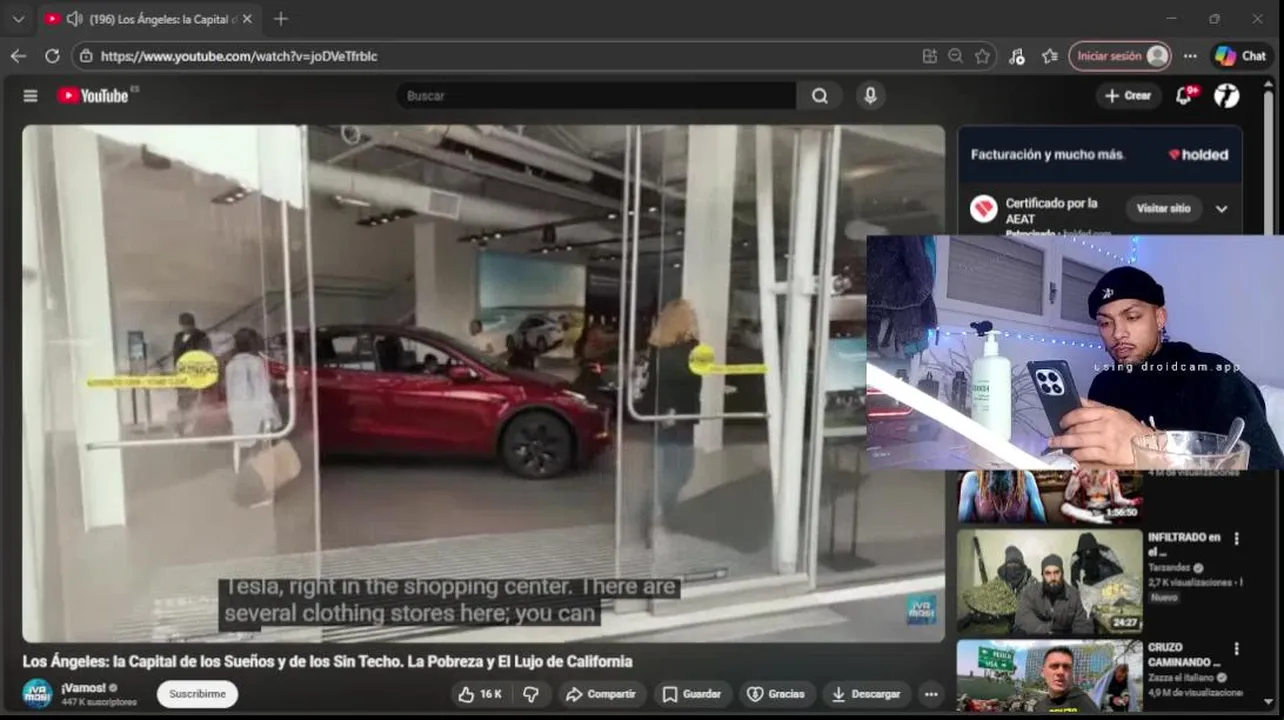Open the INFILTRADO en el video title

(1184, 544)
